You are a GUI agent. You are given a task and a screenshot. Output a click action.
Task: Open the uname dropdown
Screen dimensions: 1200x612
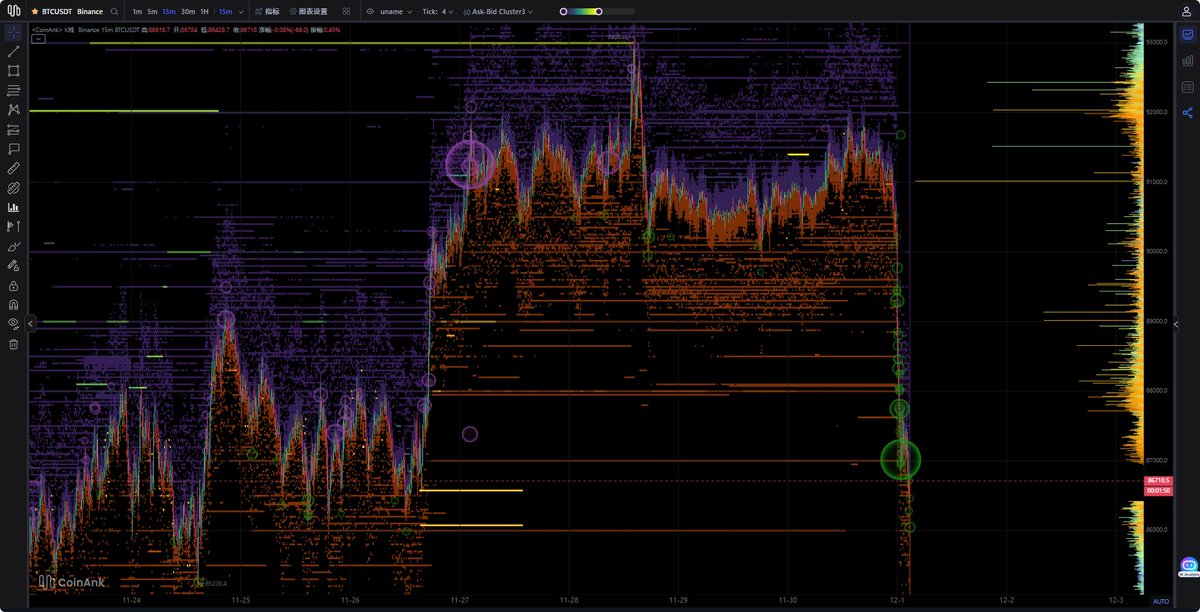pos(395,11)
